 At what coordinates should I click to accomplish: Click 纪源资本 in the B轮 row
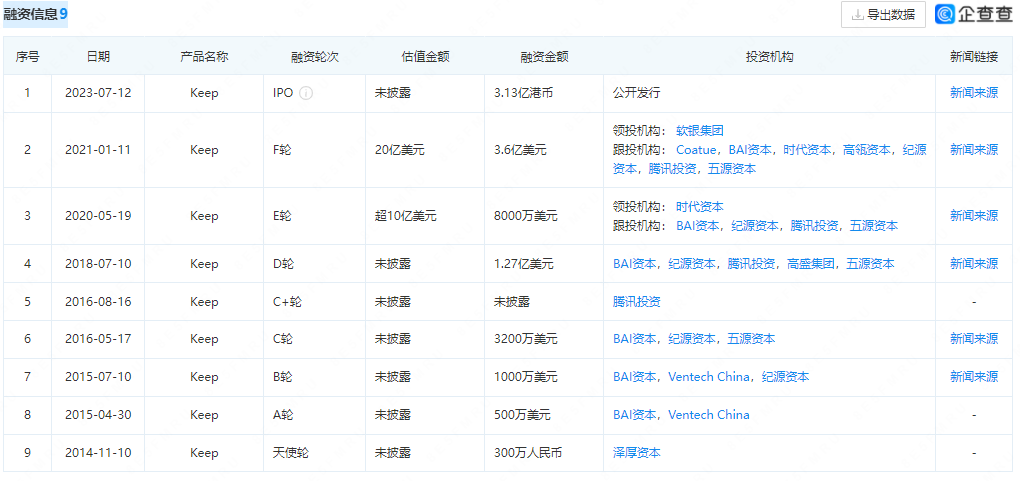click(786, 376)
